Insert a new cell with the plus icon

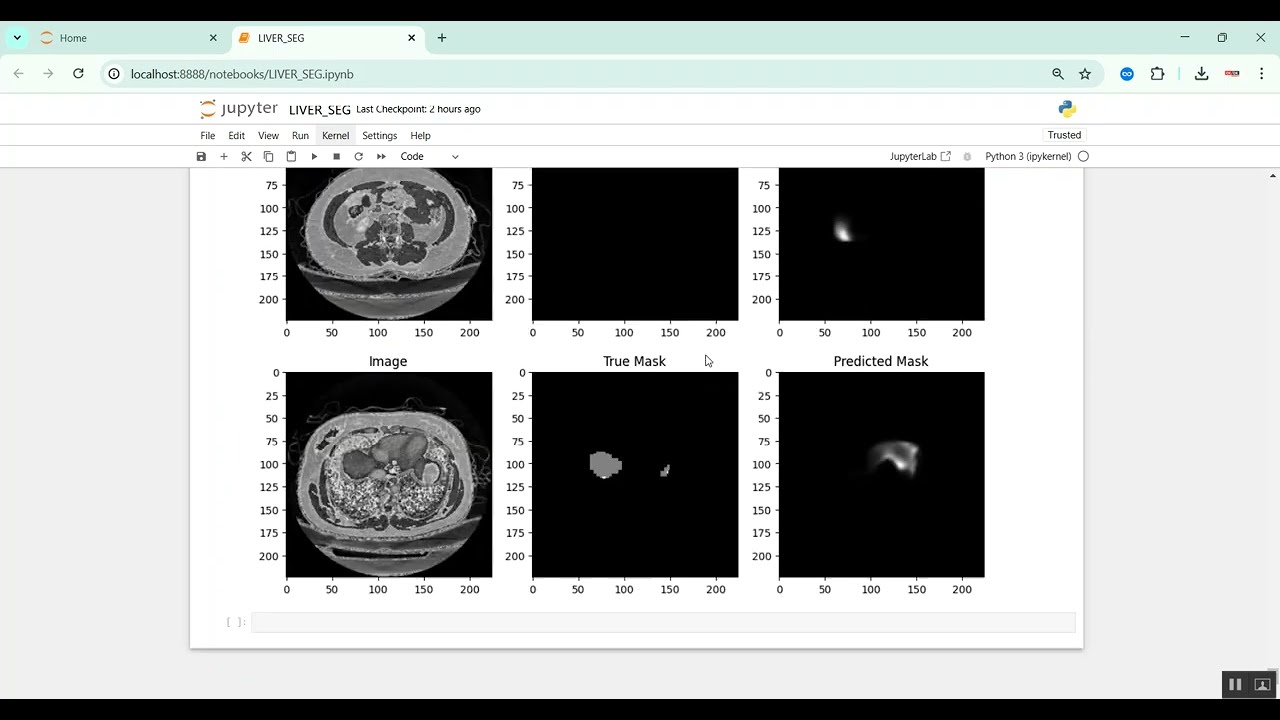224,156
